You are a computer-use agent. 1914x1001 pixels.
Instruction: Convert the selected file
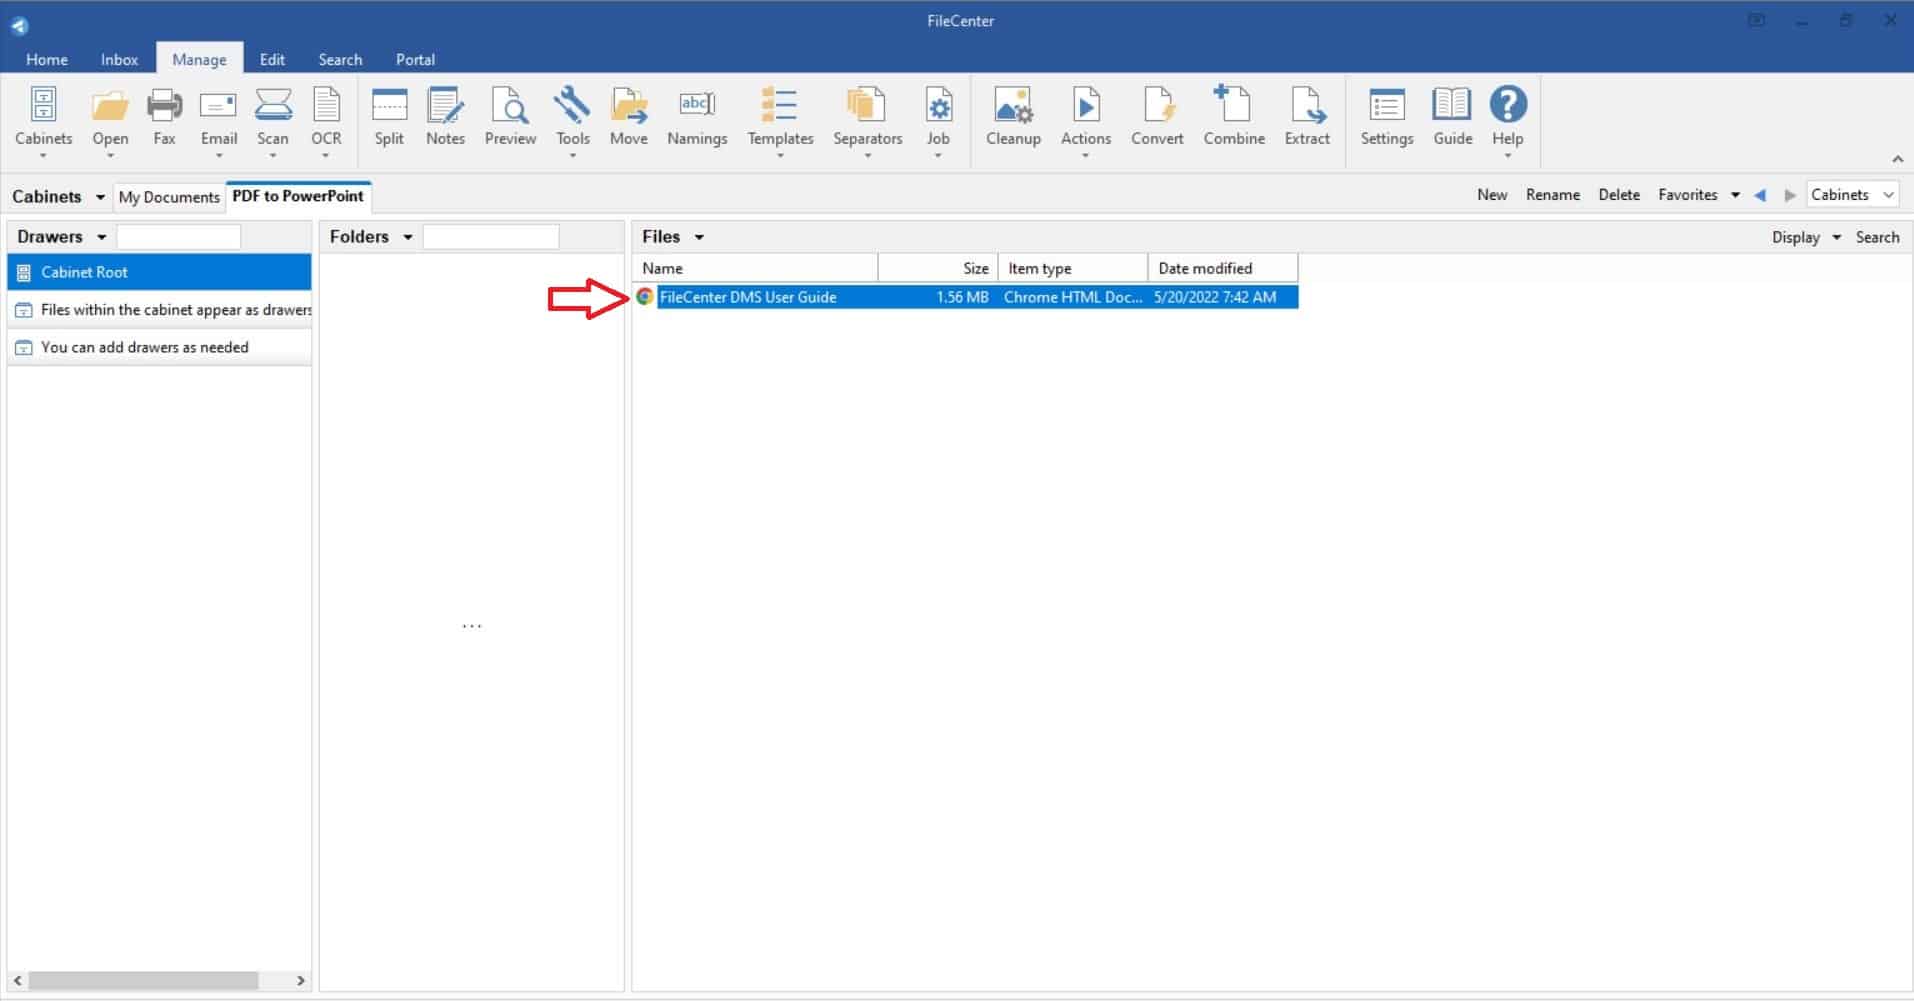click(x=1157, y=118)
